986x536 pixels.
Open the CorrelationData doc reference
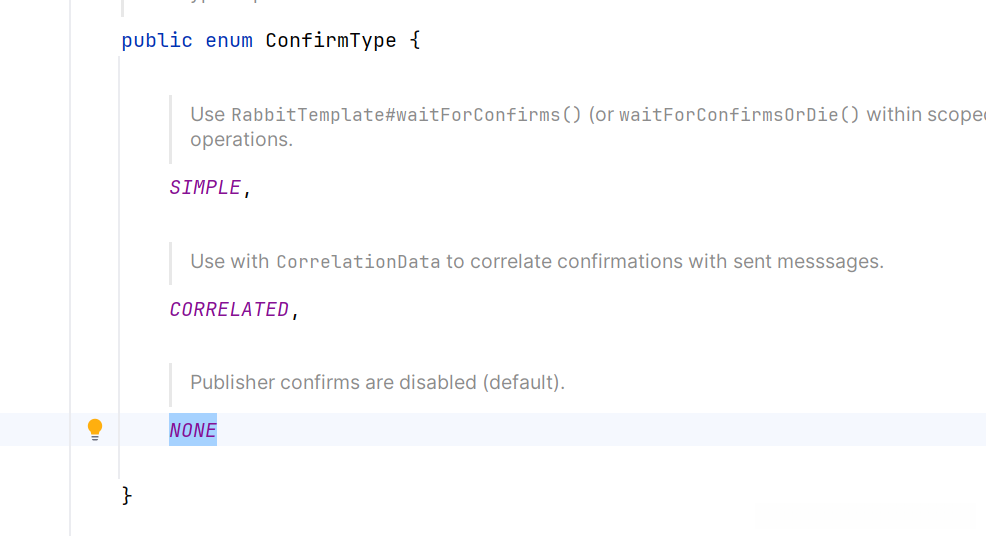(x=358, y=263)
